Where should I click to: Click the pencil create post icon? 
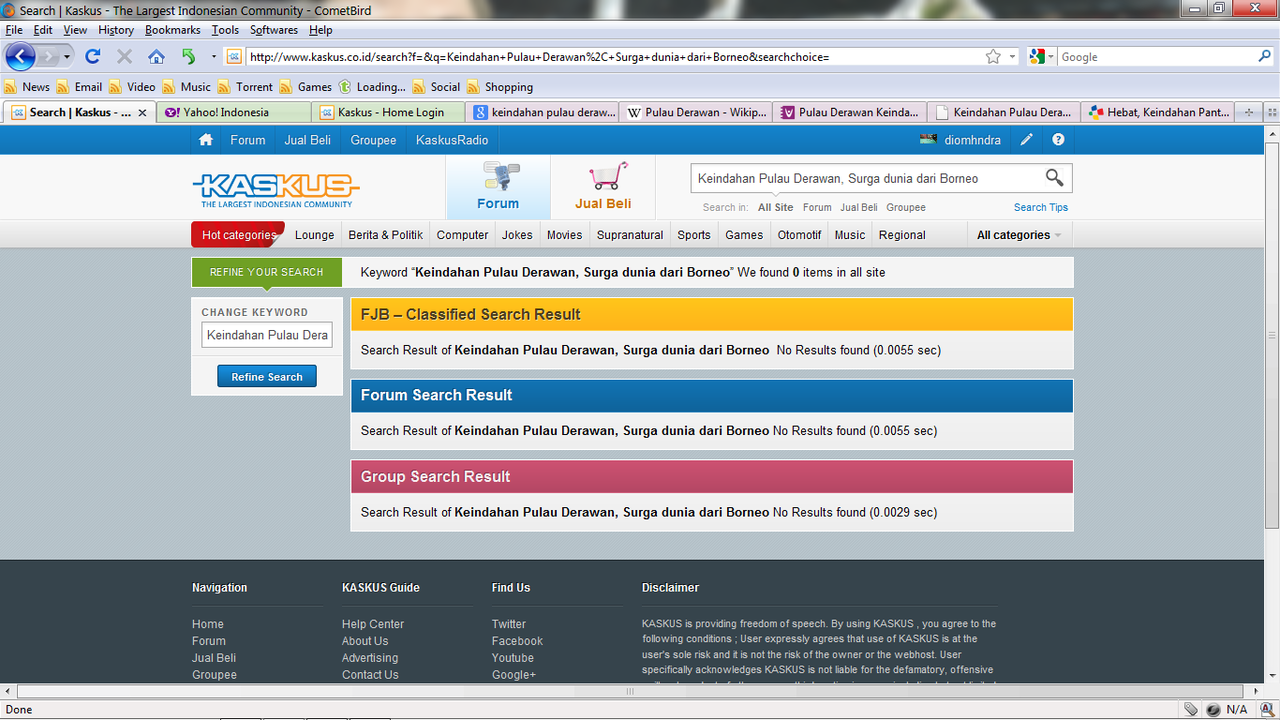pos(1027,140)
